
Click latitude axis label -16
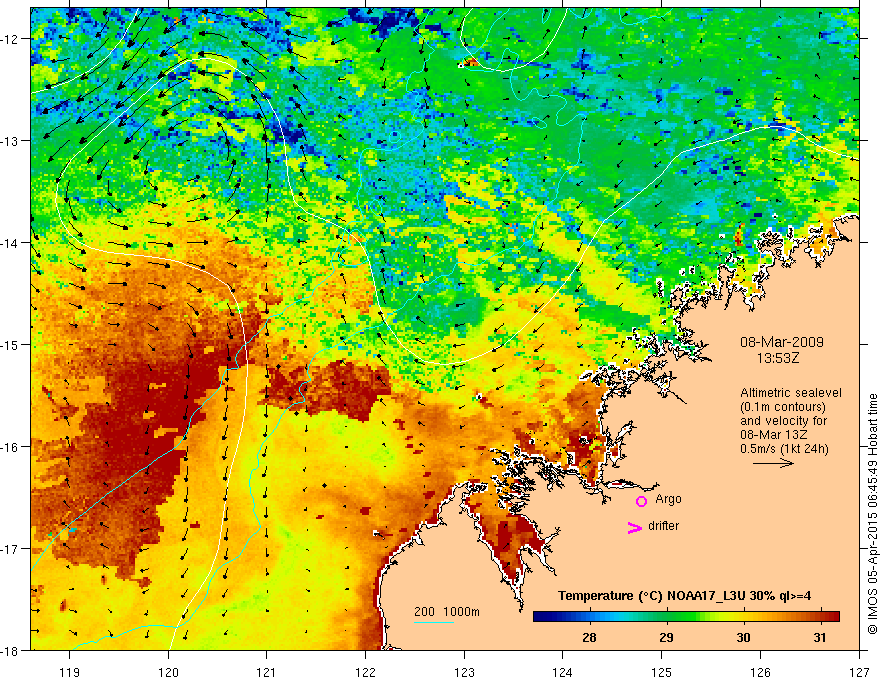click(x=10, y=447)
